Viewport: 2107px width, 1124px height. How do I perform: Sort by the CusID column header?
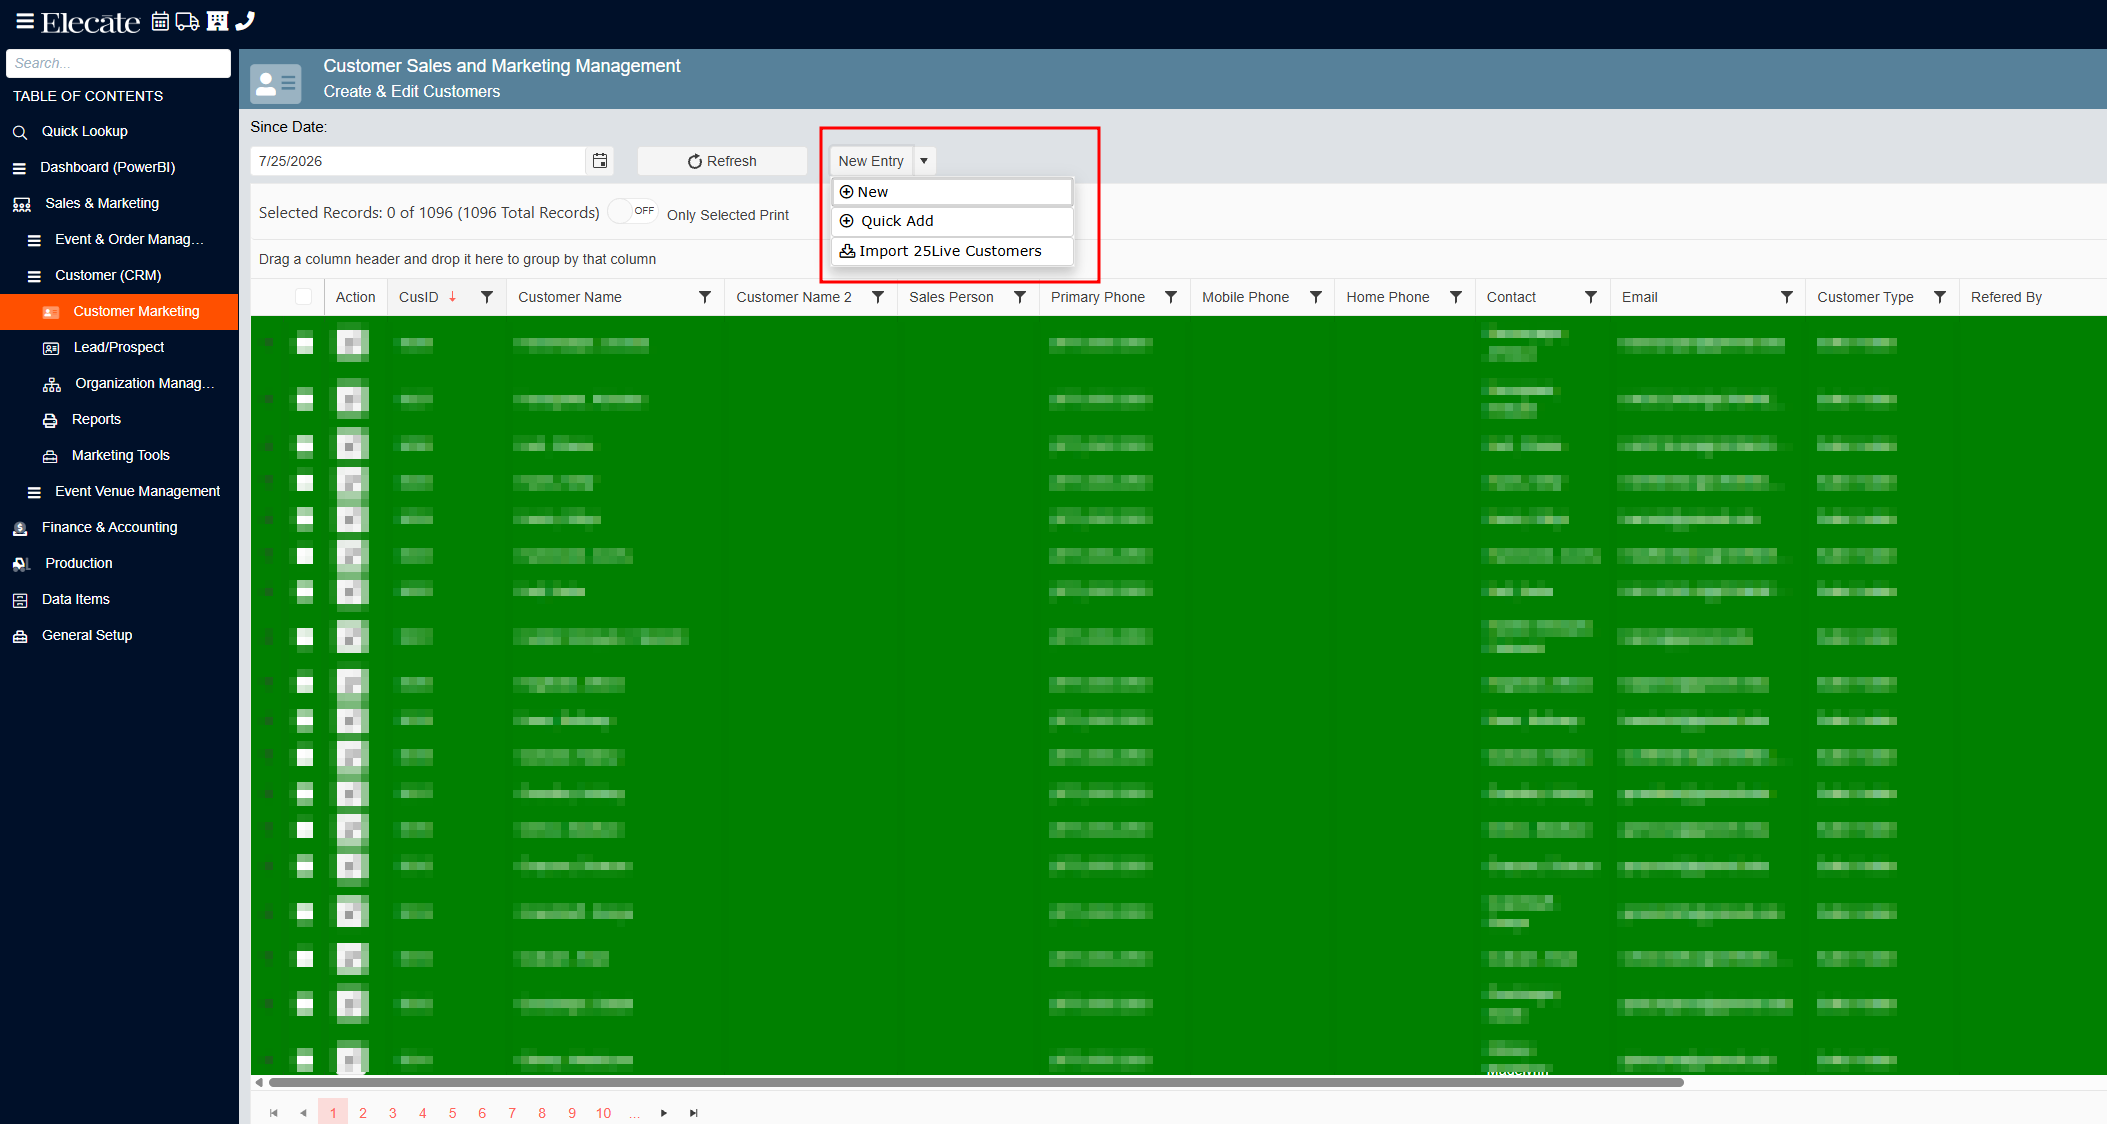click(x=418, y=297)
